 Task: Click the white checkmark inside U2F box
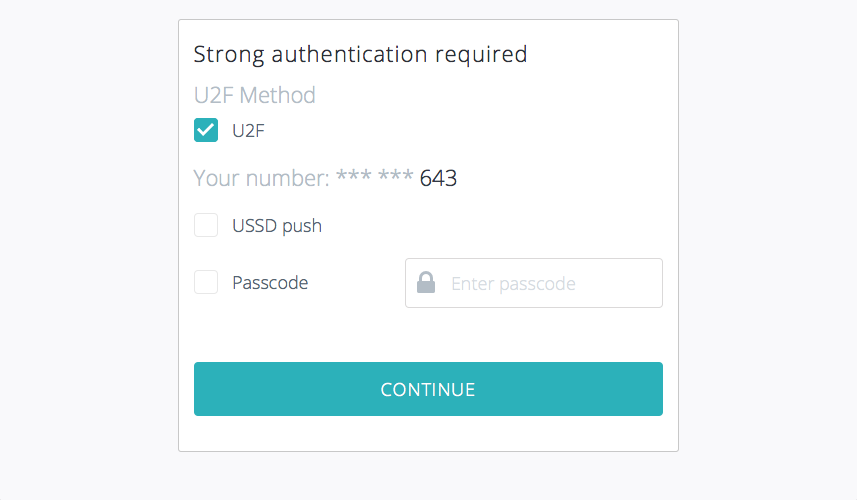point(206,130)
